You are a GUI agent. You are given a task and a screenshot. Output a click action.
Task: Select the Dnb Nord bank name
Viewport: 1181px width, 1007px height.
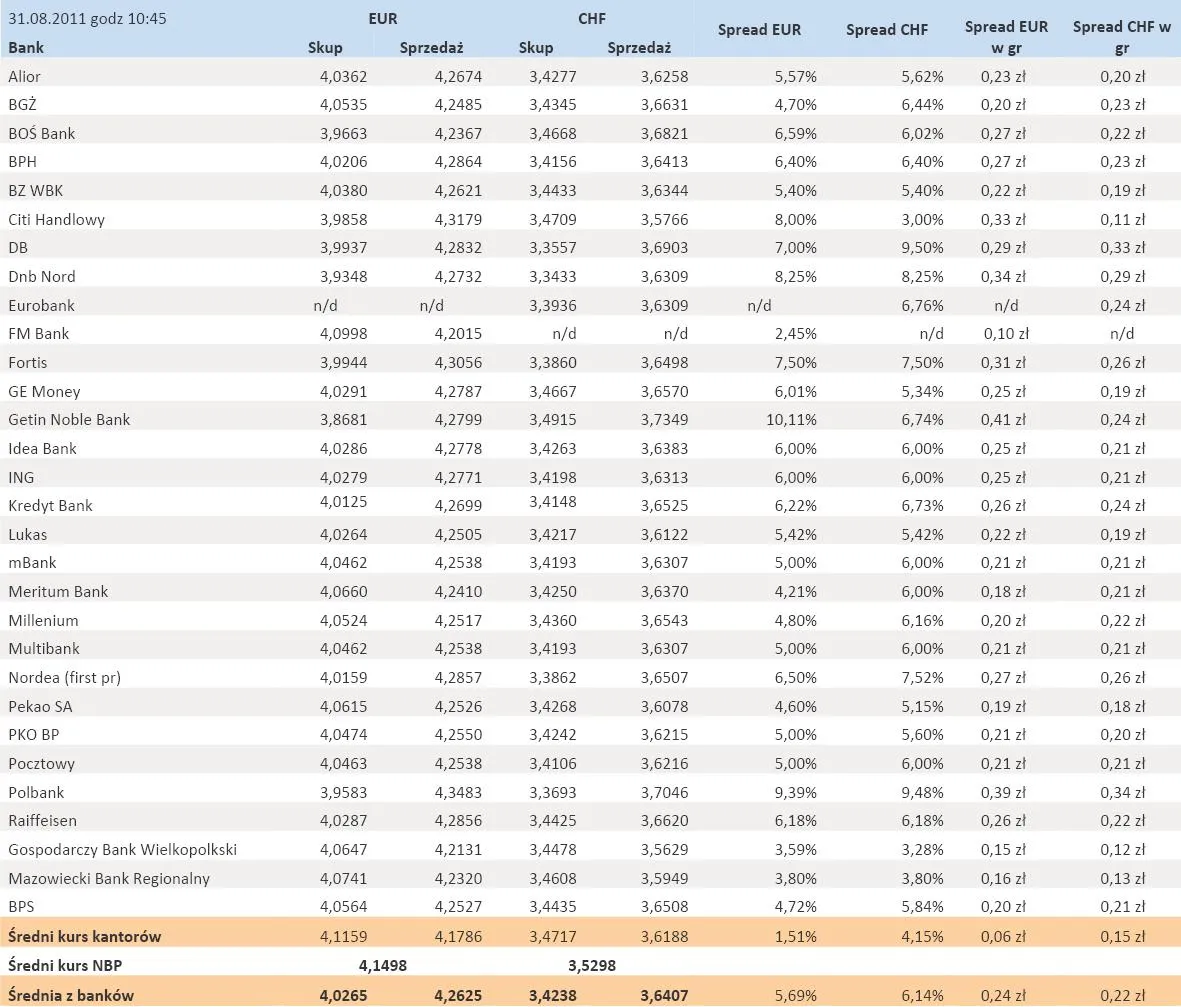click(x=41, y=276)
